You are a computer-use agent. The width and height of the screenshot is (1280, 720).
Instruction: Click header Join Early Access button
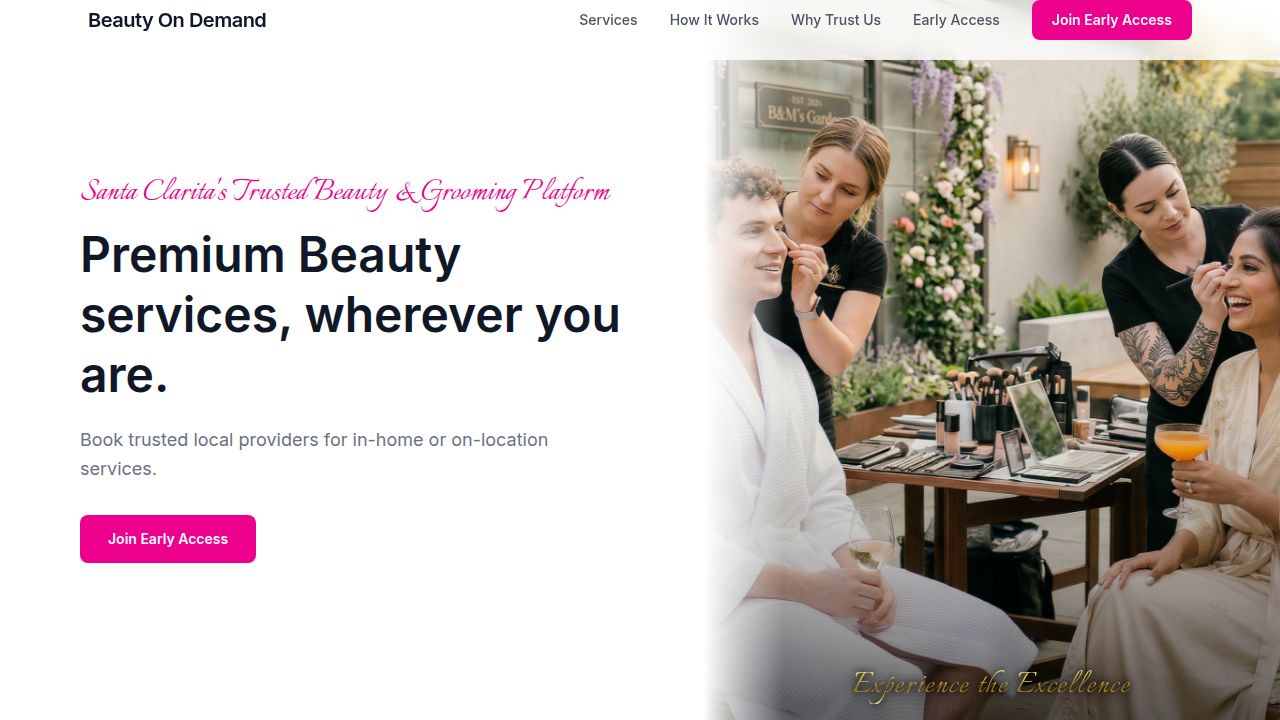point(1112,20)
